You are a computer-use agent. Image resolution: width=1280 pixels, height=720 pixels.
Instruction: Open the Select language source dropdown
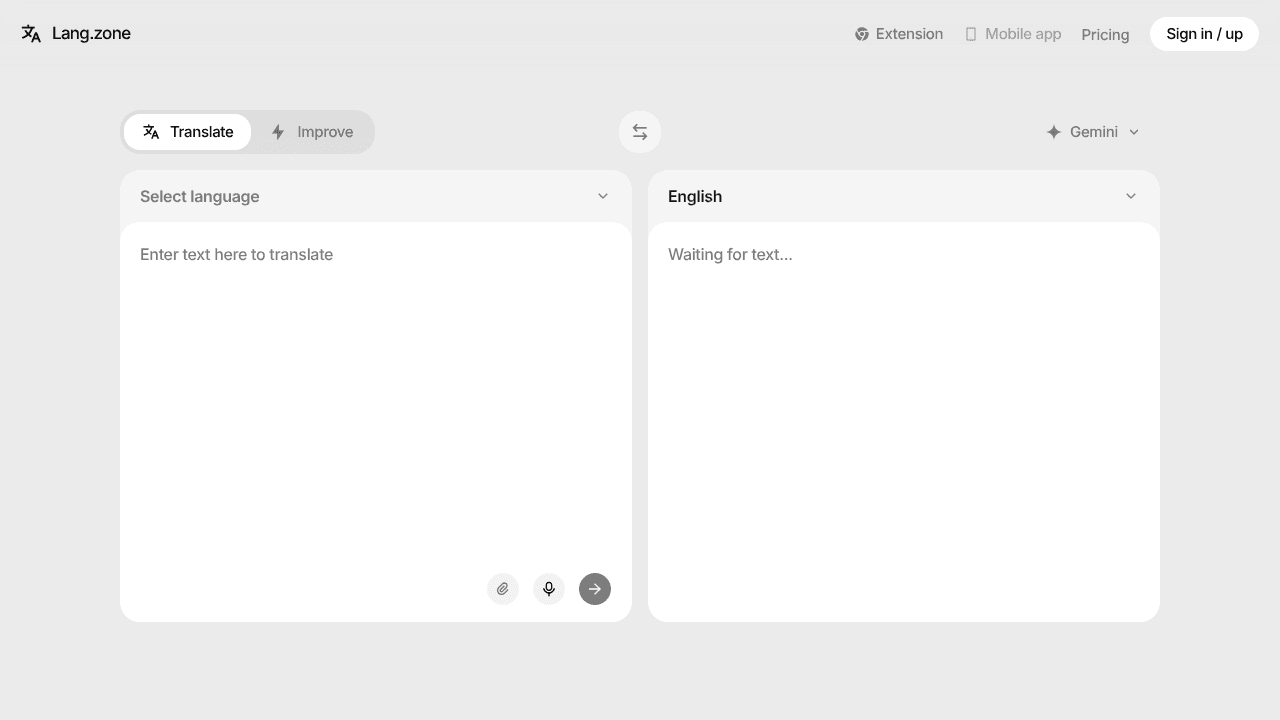coord(376,196)
